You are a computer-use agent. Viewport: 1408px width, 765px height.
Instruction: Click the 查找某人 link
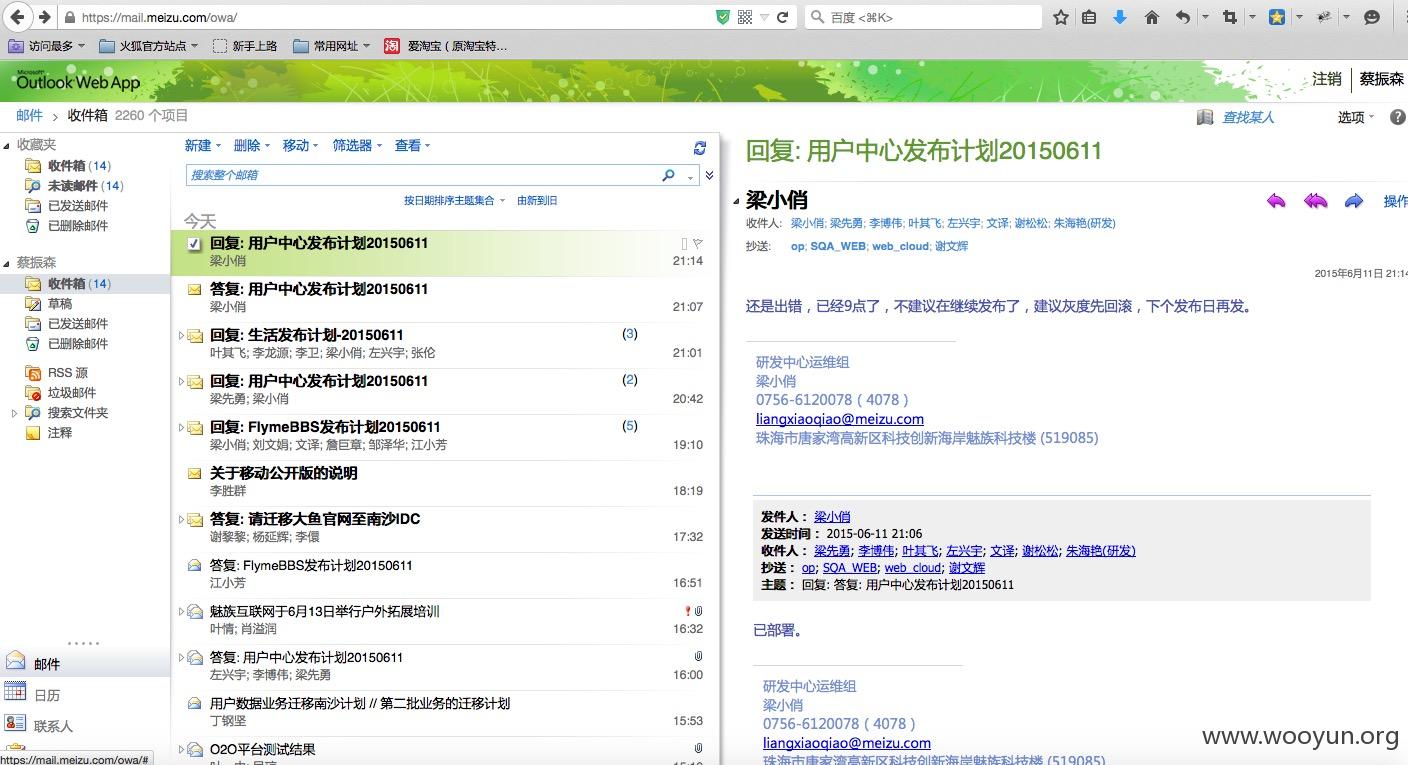click(x=1248, y=117)
